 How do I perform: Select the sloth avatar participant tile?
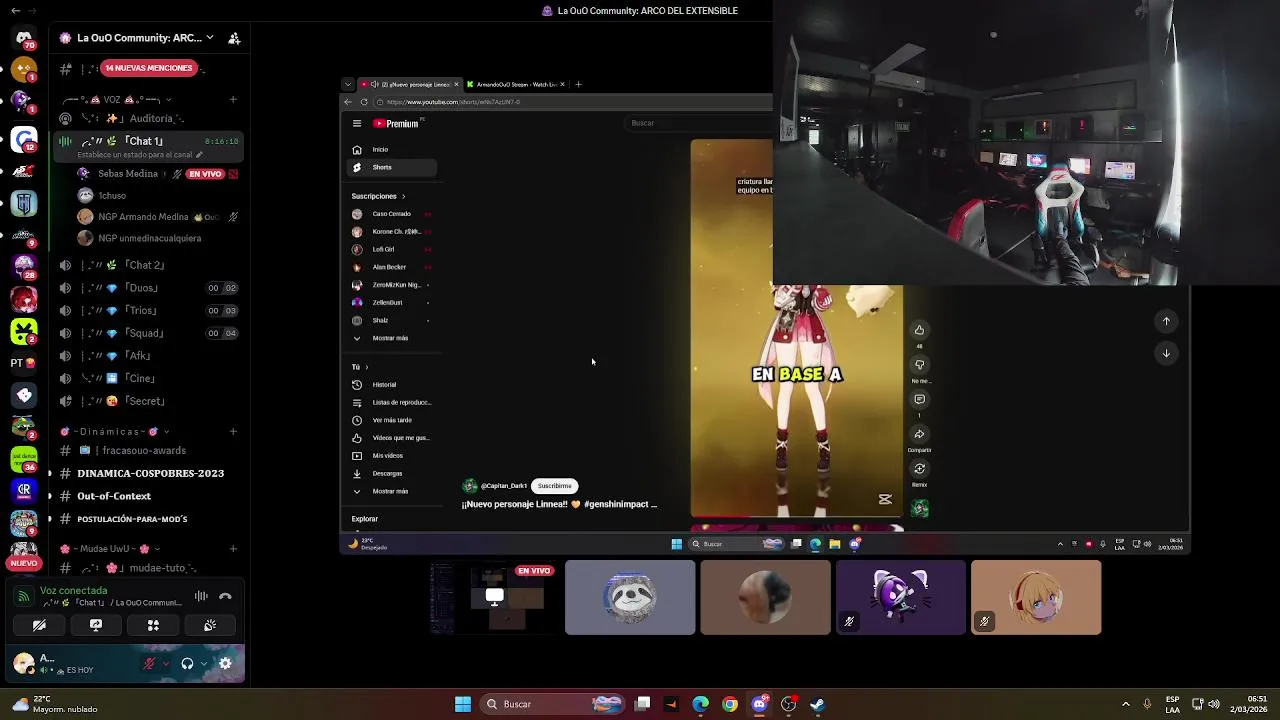coord(630,598)
